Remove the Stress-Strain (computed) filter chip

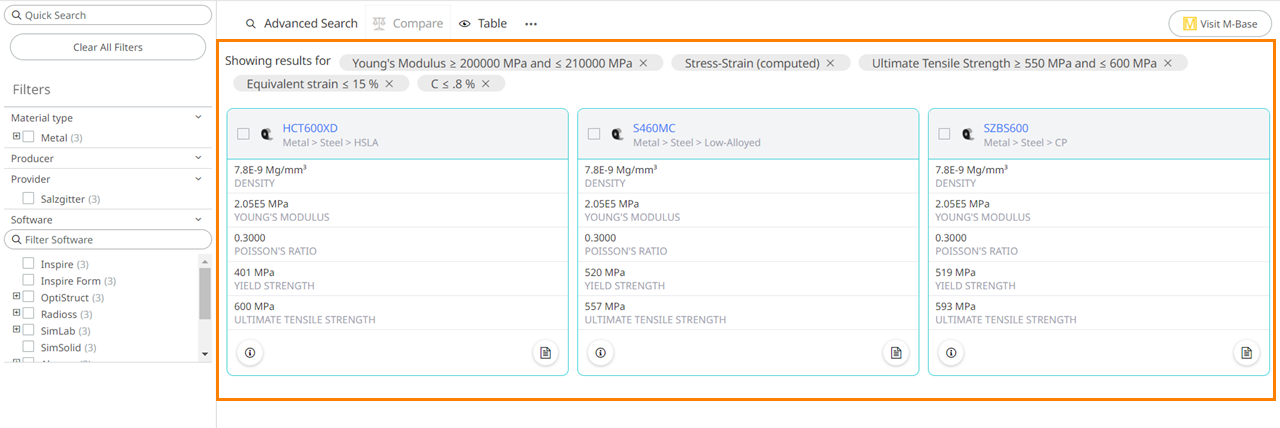830,63
